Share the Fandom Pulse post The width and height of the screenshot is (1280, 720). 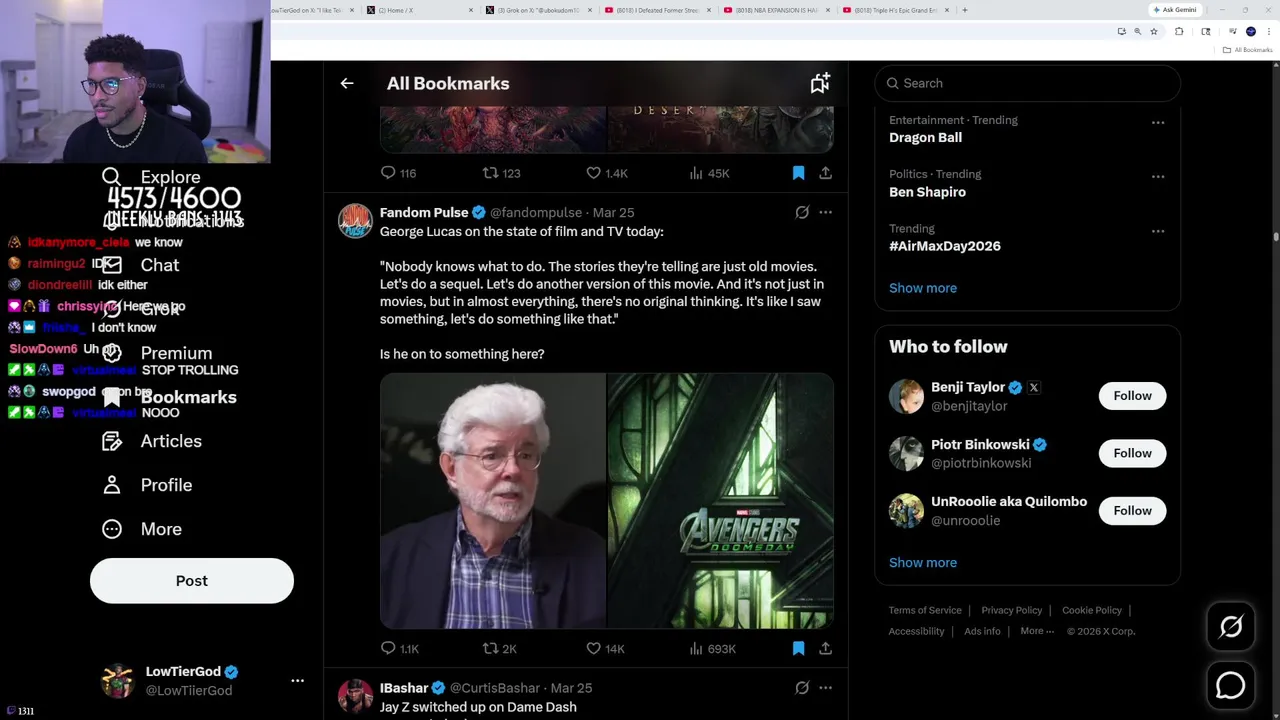[x=825, y=648]
